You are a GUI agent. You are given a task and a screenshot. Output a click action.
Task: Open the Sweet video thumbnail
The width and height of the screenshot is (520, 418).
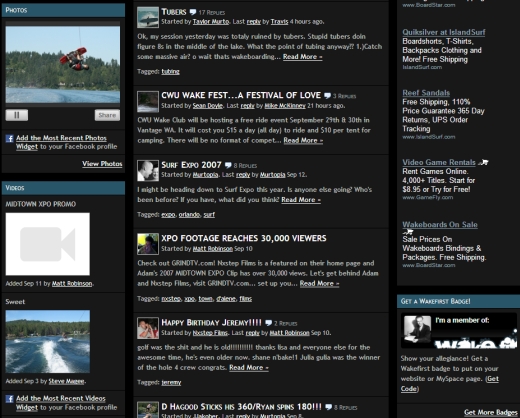(48, 341)
